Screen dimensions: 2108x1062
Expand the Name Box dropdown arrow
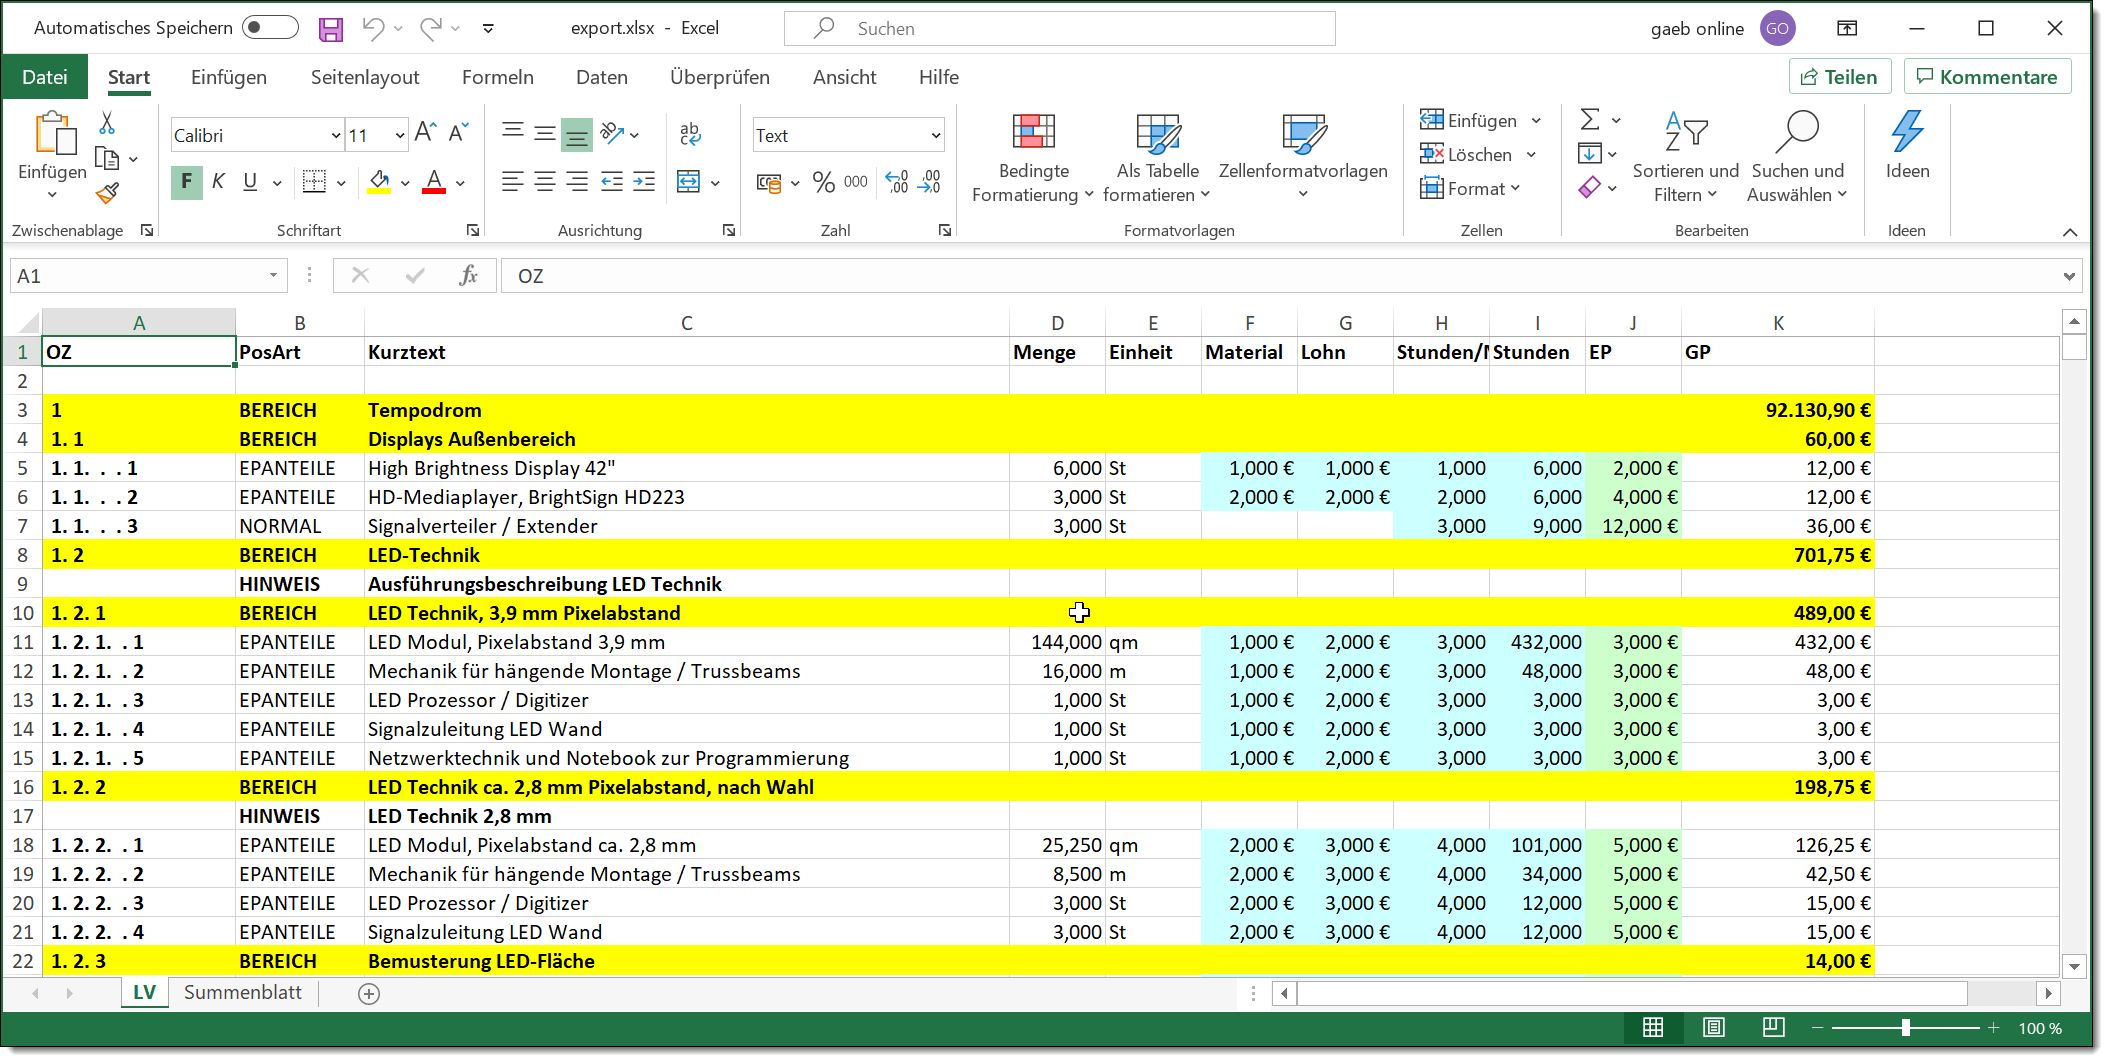(x=273, y=276)
